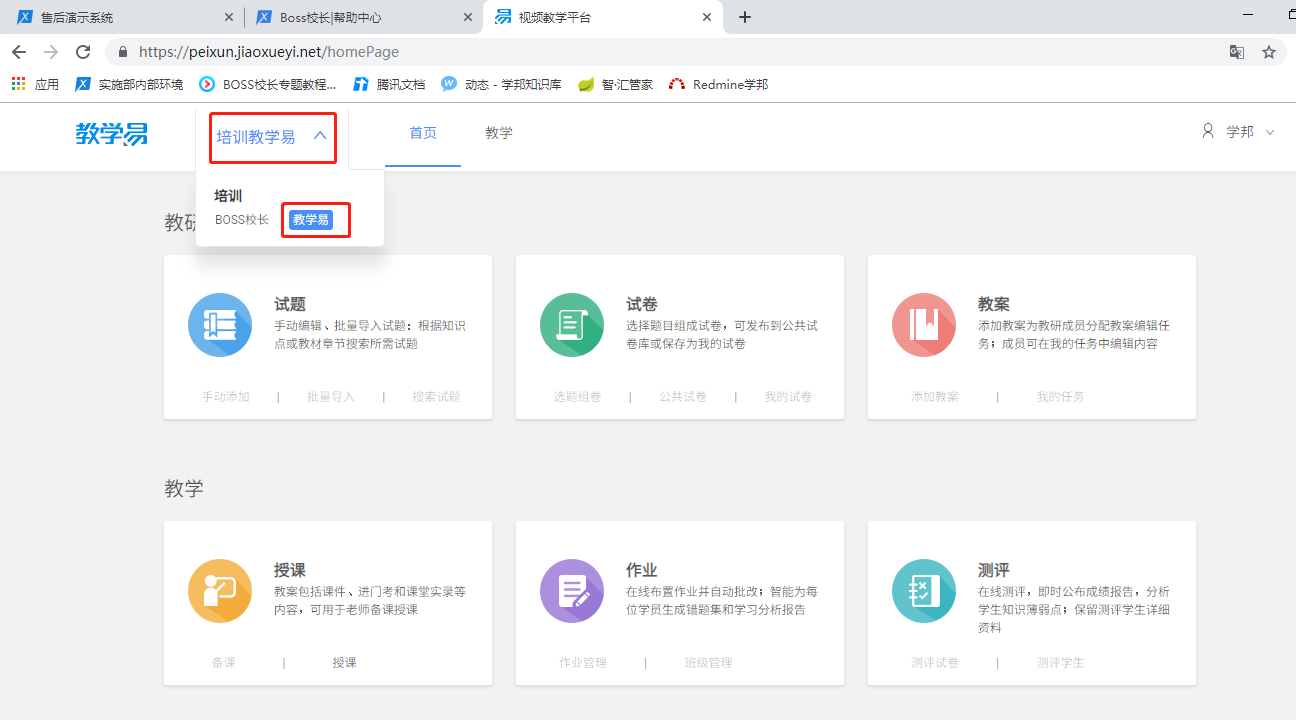Image resolution: width=1296 pixels, height=720 pixels.
Task: Click the 公共试卷 link
Action: click(x=683, y=397)
